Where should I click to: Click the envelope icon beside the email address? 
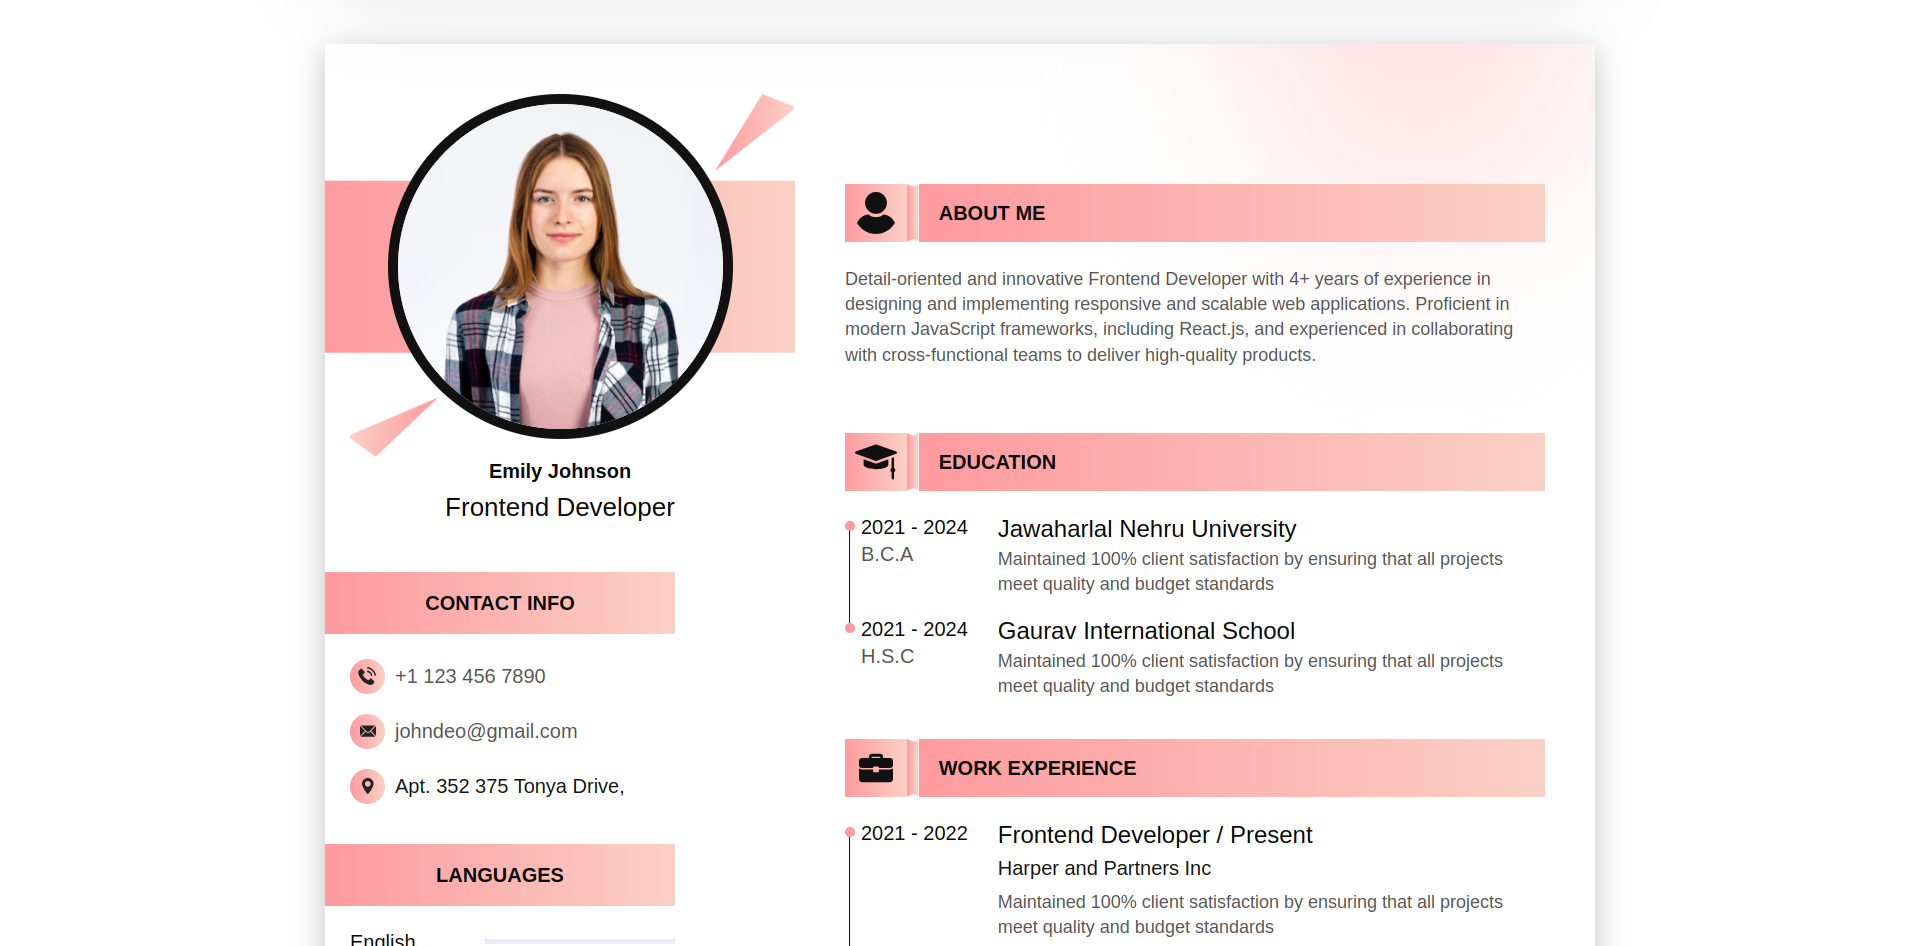[367, 731]
